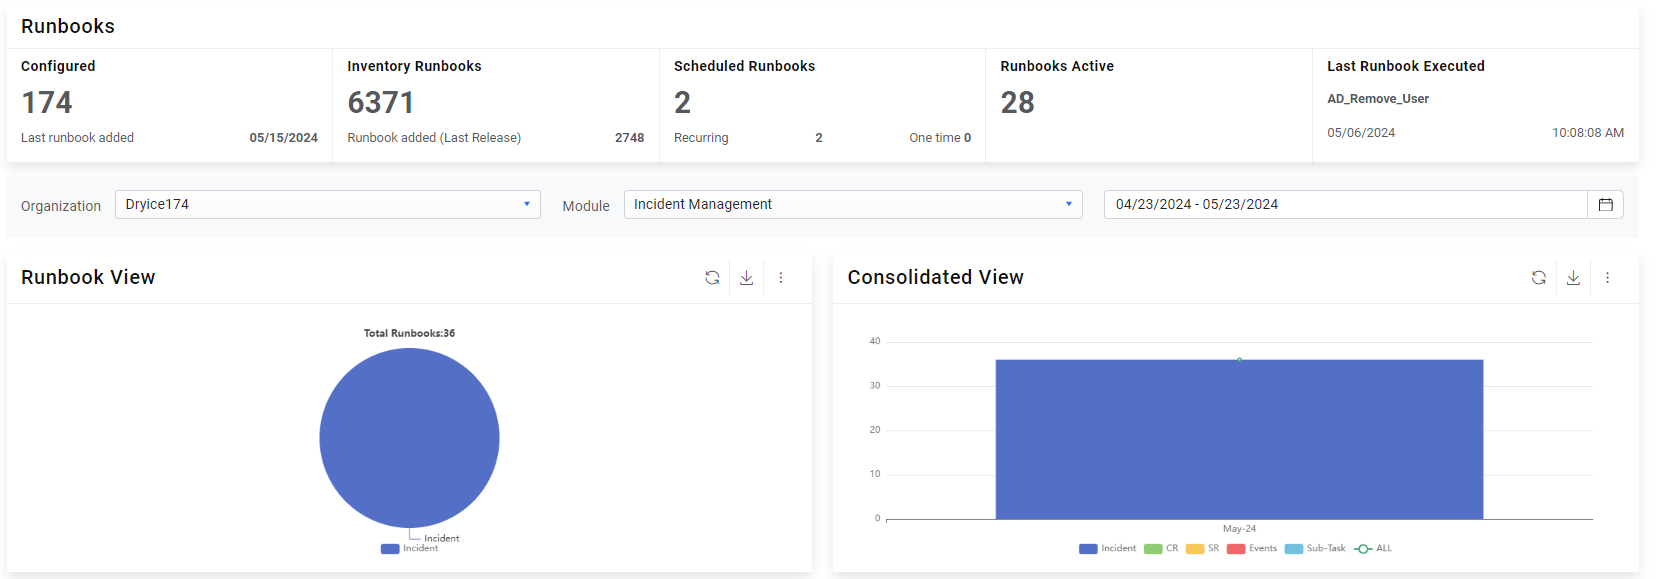Refresh the Consolidated View chart

click(x=1539, y=278)
